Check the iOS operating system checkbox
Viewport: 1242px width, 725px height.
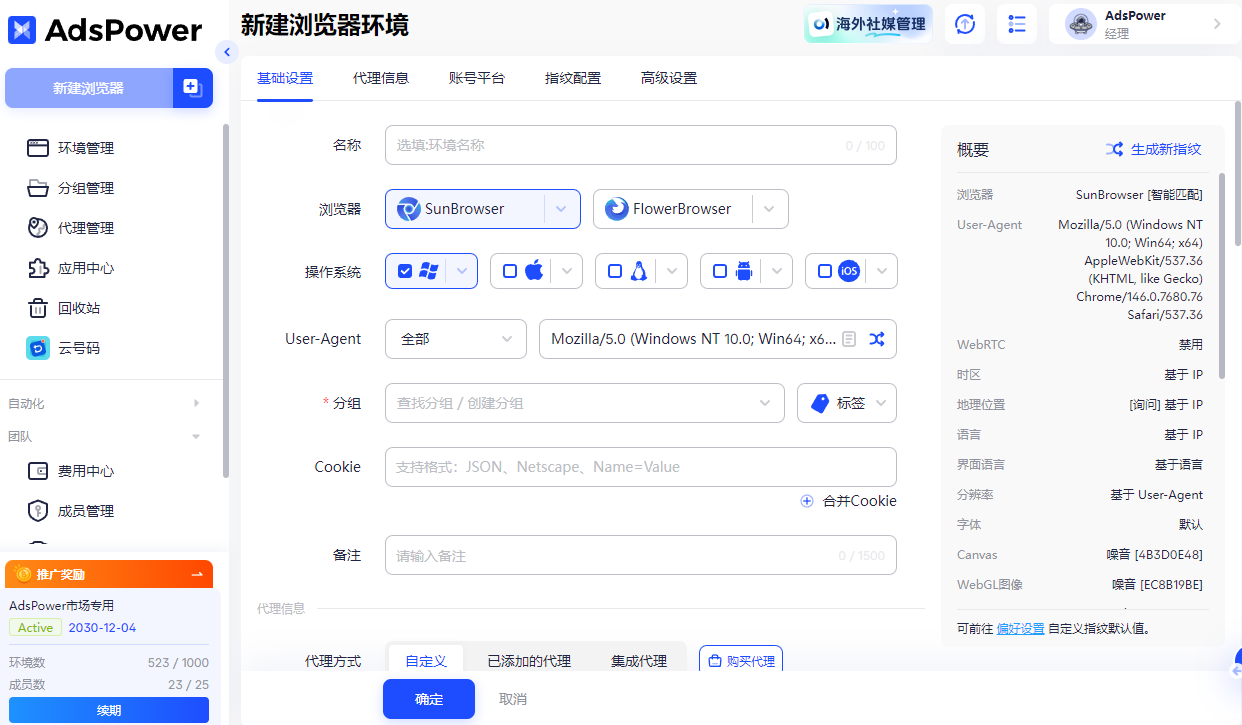822,270
